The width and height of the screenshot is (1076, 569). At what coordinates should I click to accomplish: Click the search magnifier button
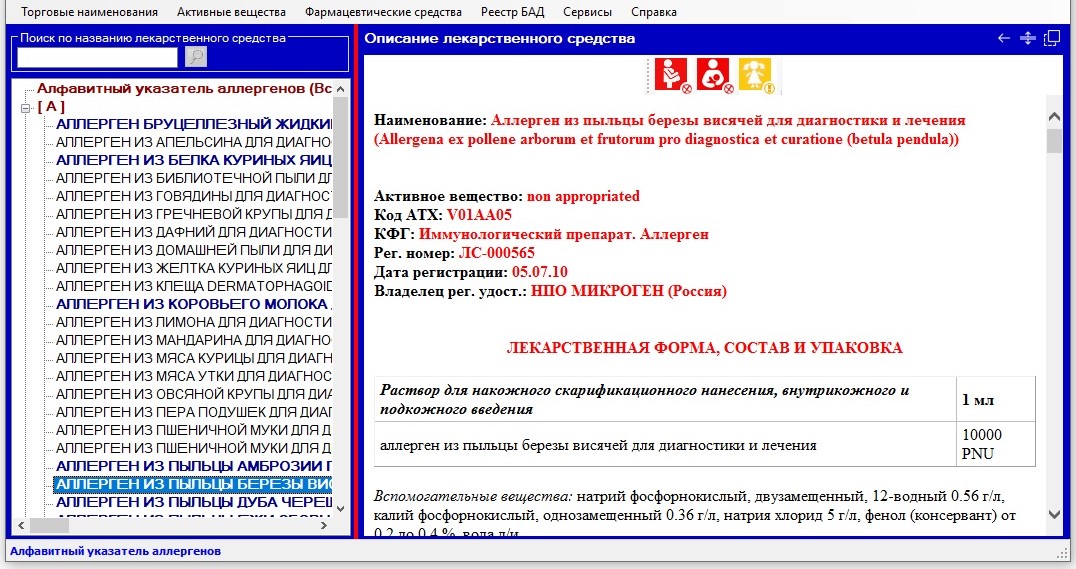196,57
